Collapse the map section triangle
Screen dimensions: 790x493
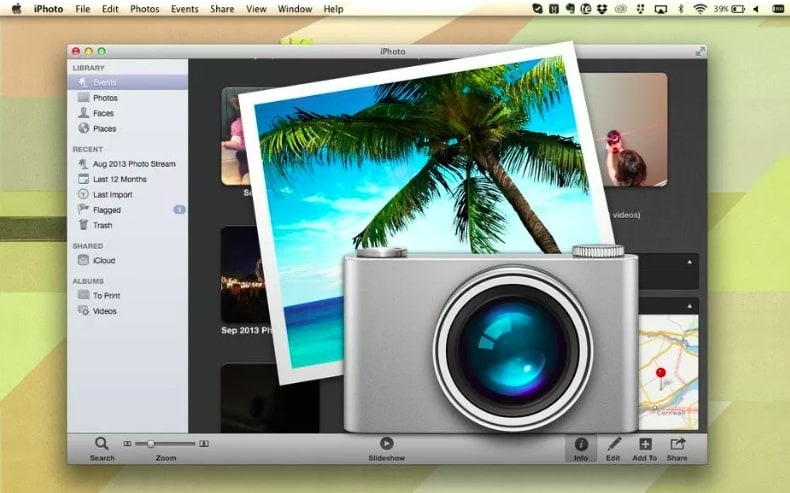[689, 306]
